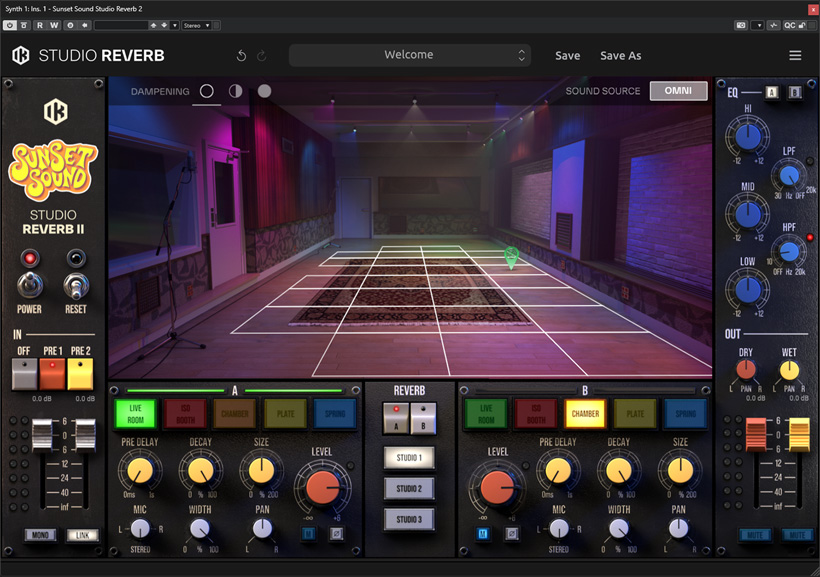Viewport: 820px width, 577px height.
Task: Click the host QC quick controls button
Action: point(789,25)
